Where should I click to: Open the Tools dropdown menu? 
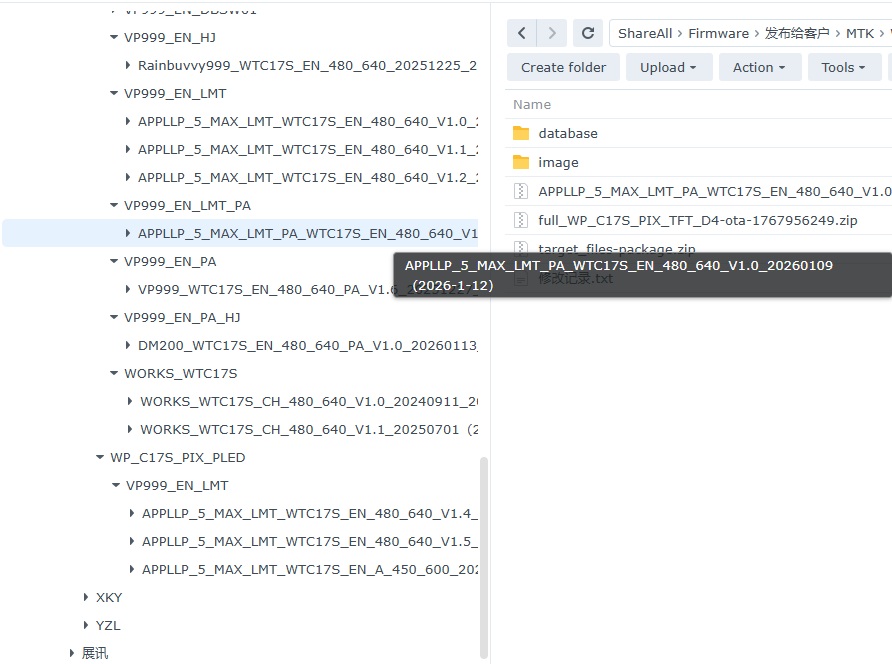tap(843, 67)
